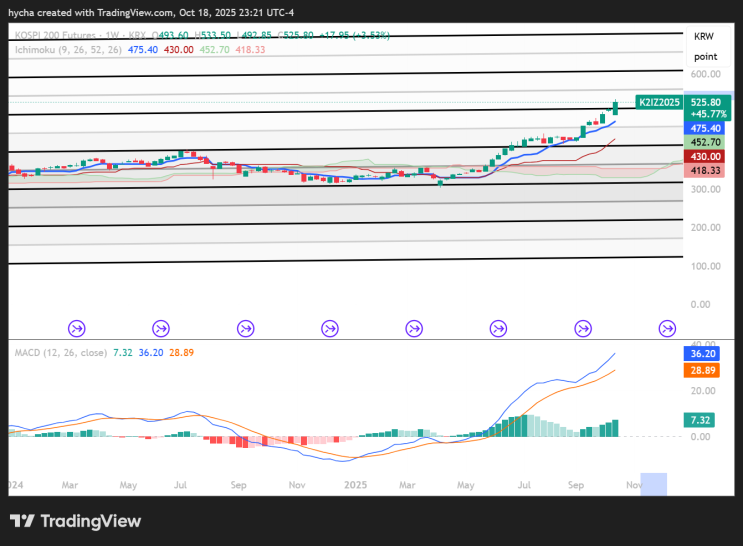Click the blue 475.40 axis label

704,128
